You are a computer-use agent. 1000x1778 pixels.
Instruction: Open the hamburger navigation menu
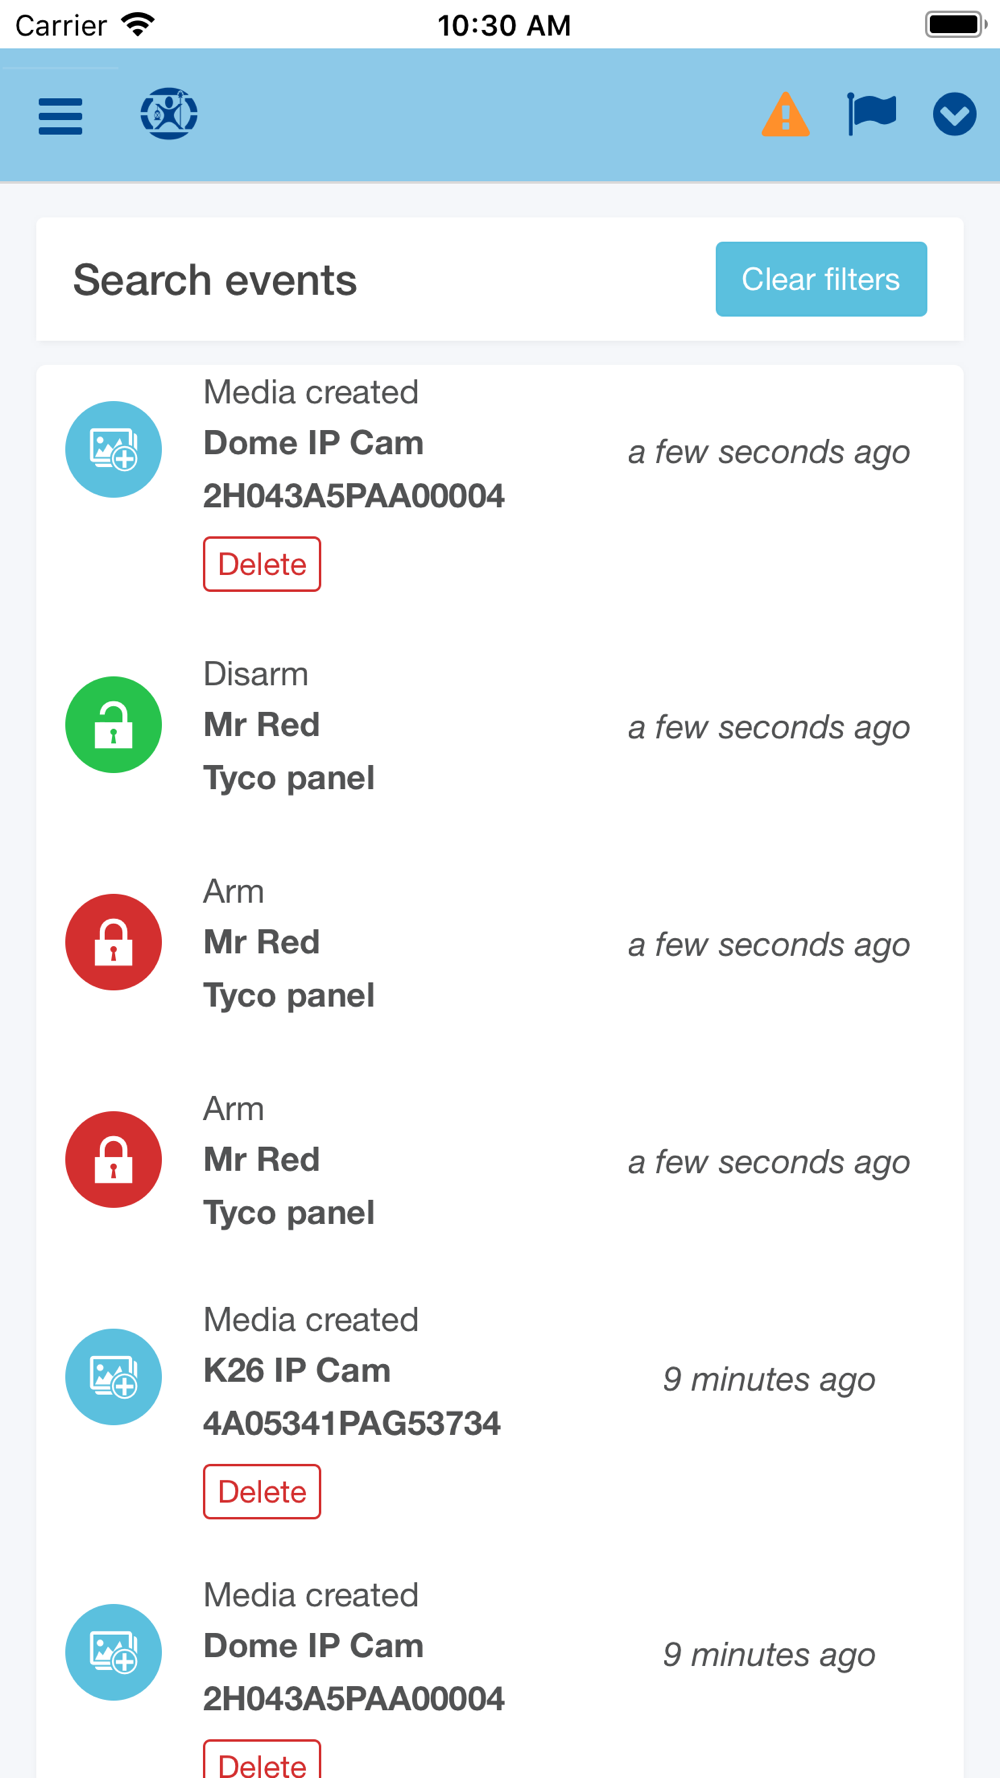pyautogui.click(x=60, y=116)
